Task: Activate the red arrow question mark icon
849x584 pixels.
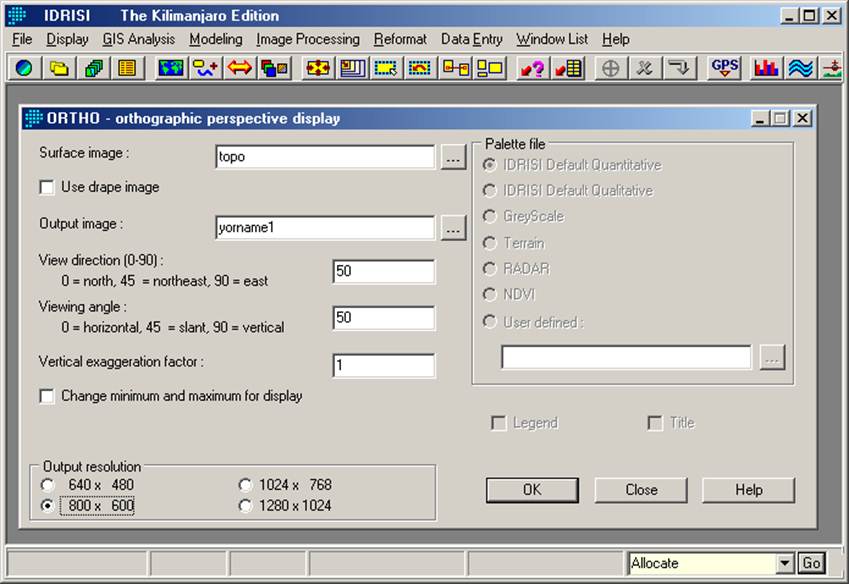Action: (x=533, y=68)
